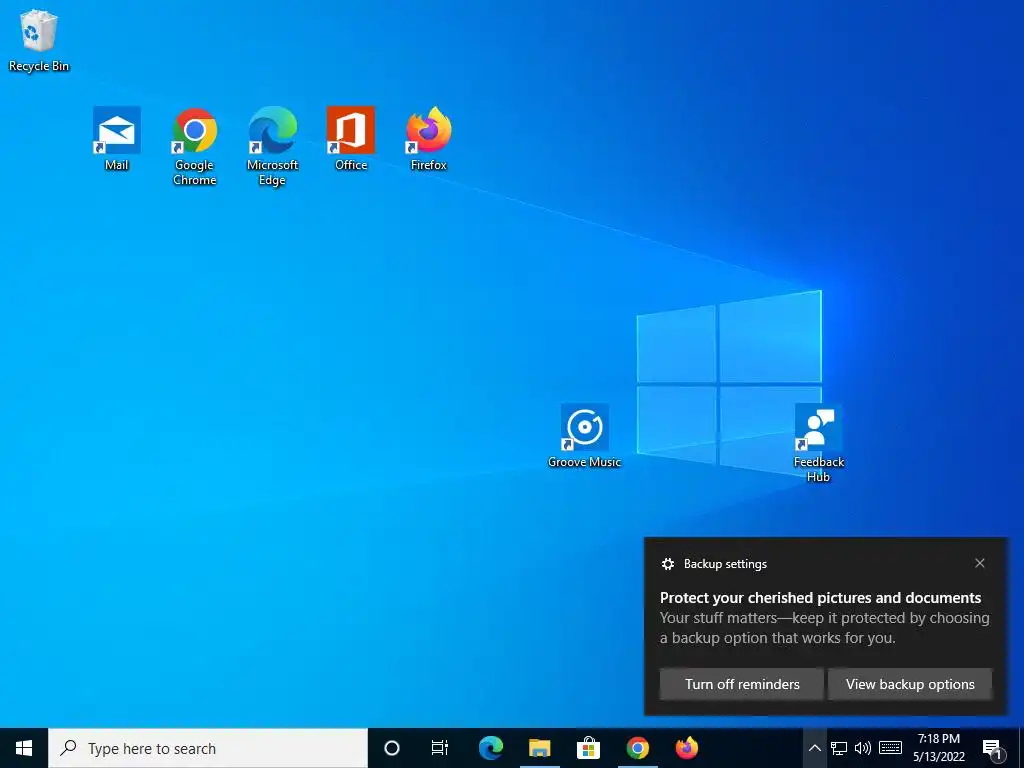Select the Mail desktop shortcut
The height and width of the screenshot is (768, 1024).
pos(117,138)
